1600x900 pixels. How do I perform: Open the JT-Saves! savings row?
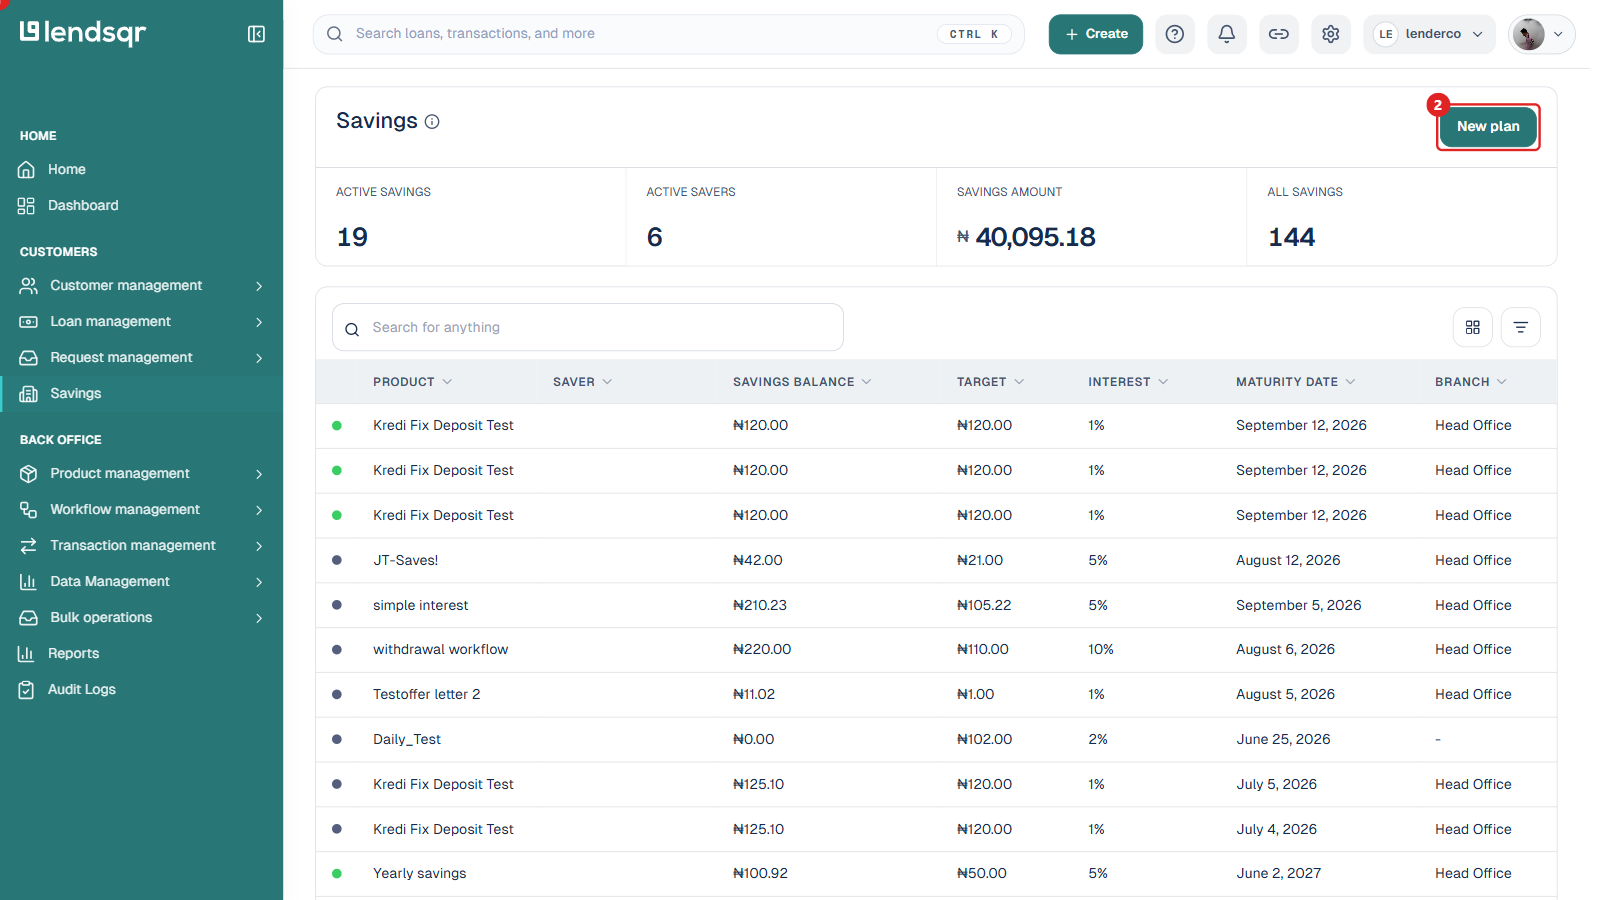[936, 561]
